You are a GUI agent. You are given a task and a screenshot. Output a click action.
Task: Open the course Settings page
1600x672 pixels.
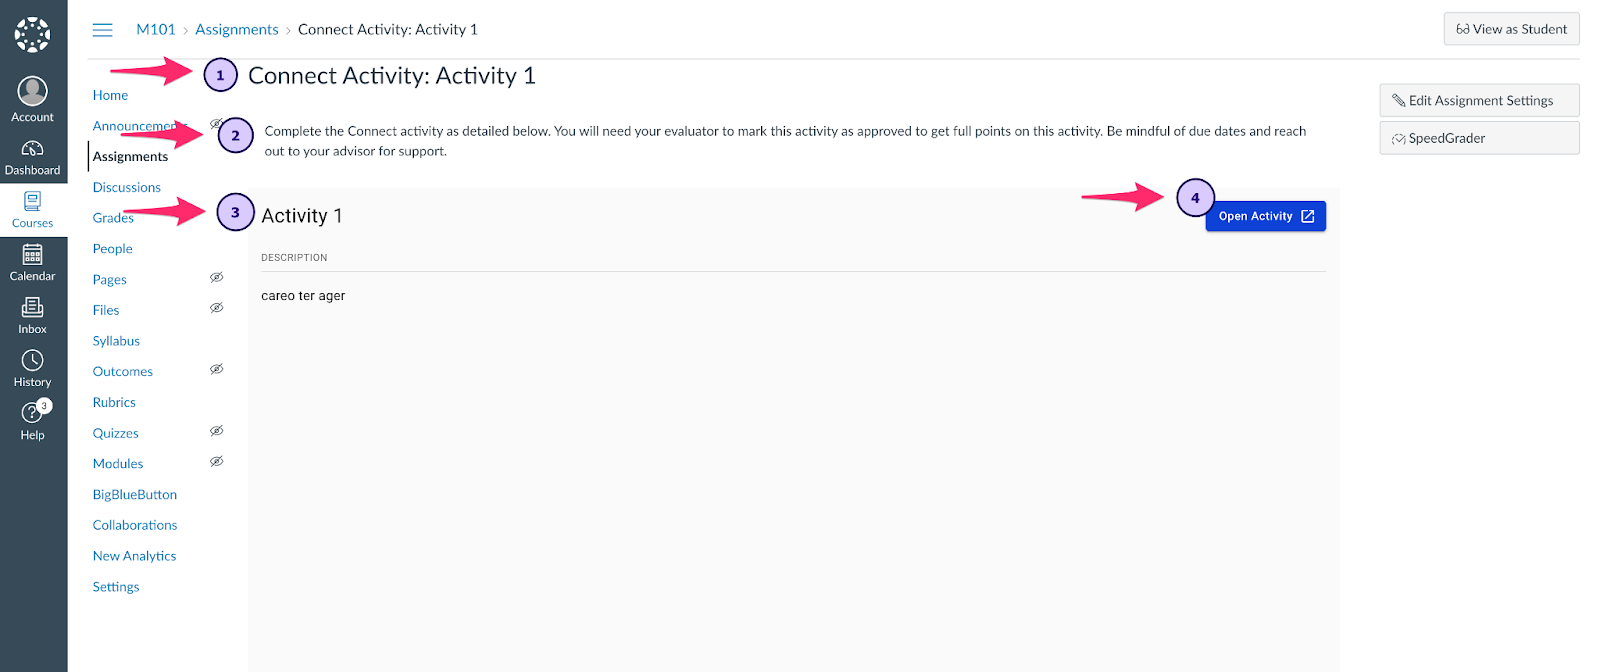[x=115, y=586]
